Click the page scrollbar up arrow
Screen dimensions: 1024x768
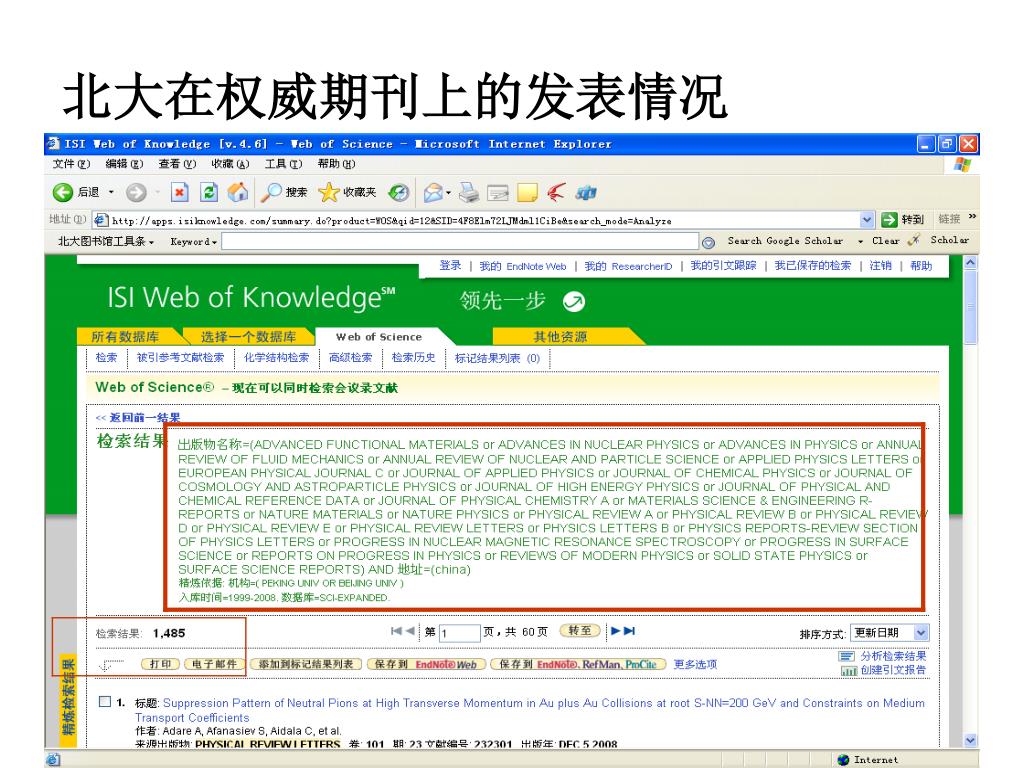click(970, 263)
